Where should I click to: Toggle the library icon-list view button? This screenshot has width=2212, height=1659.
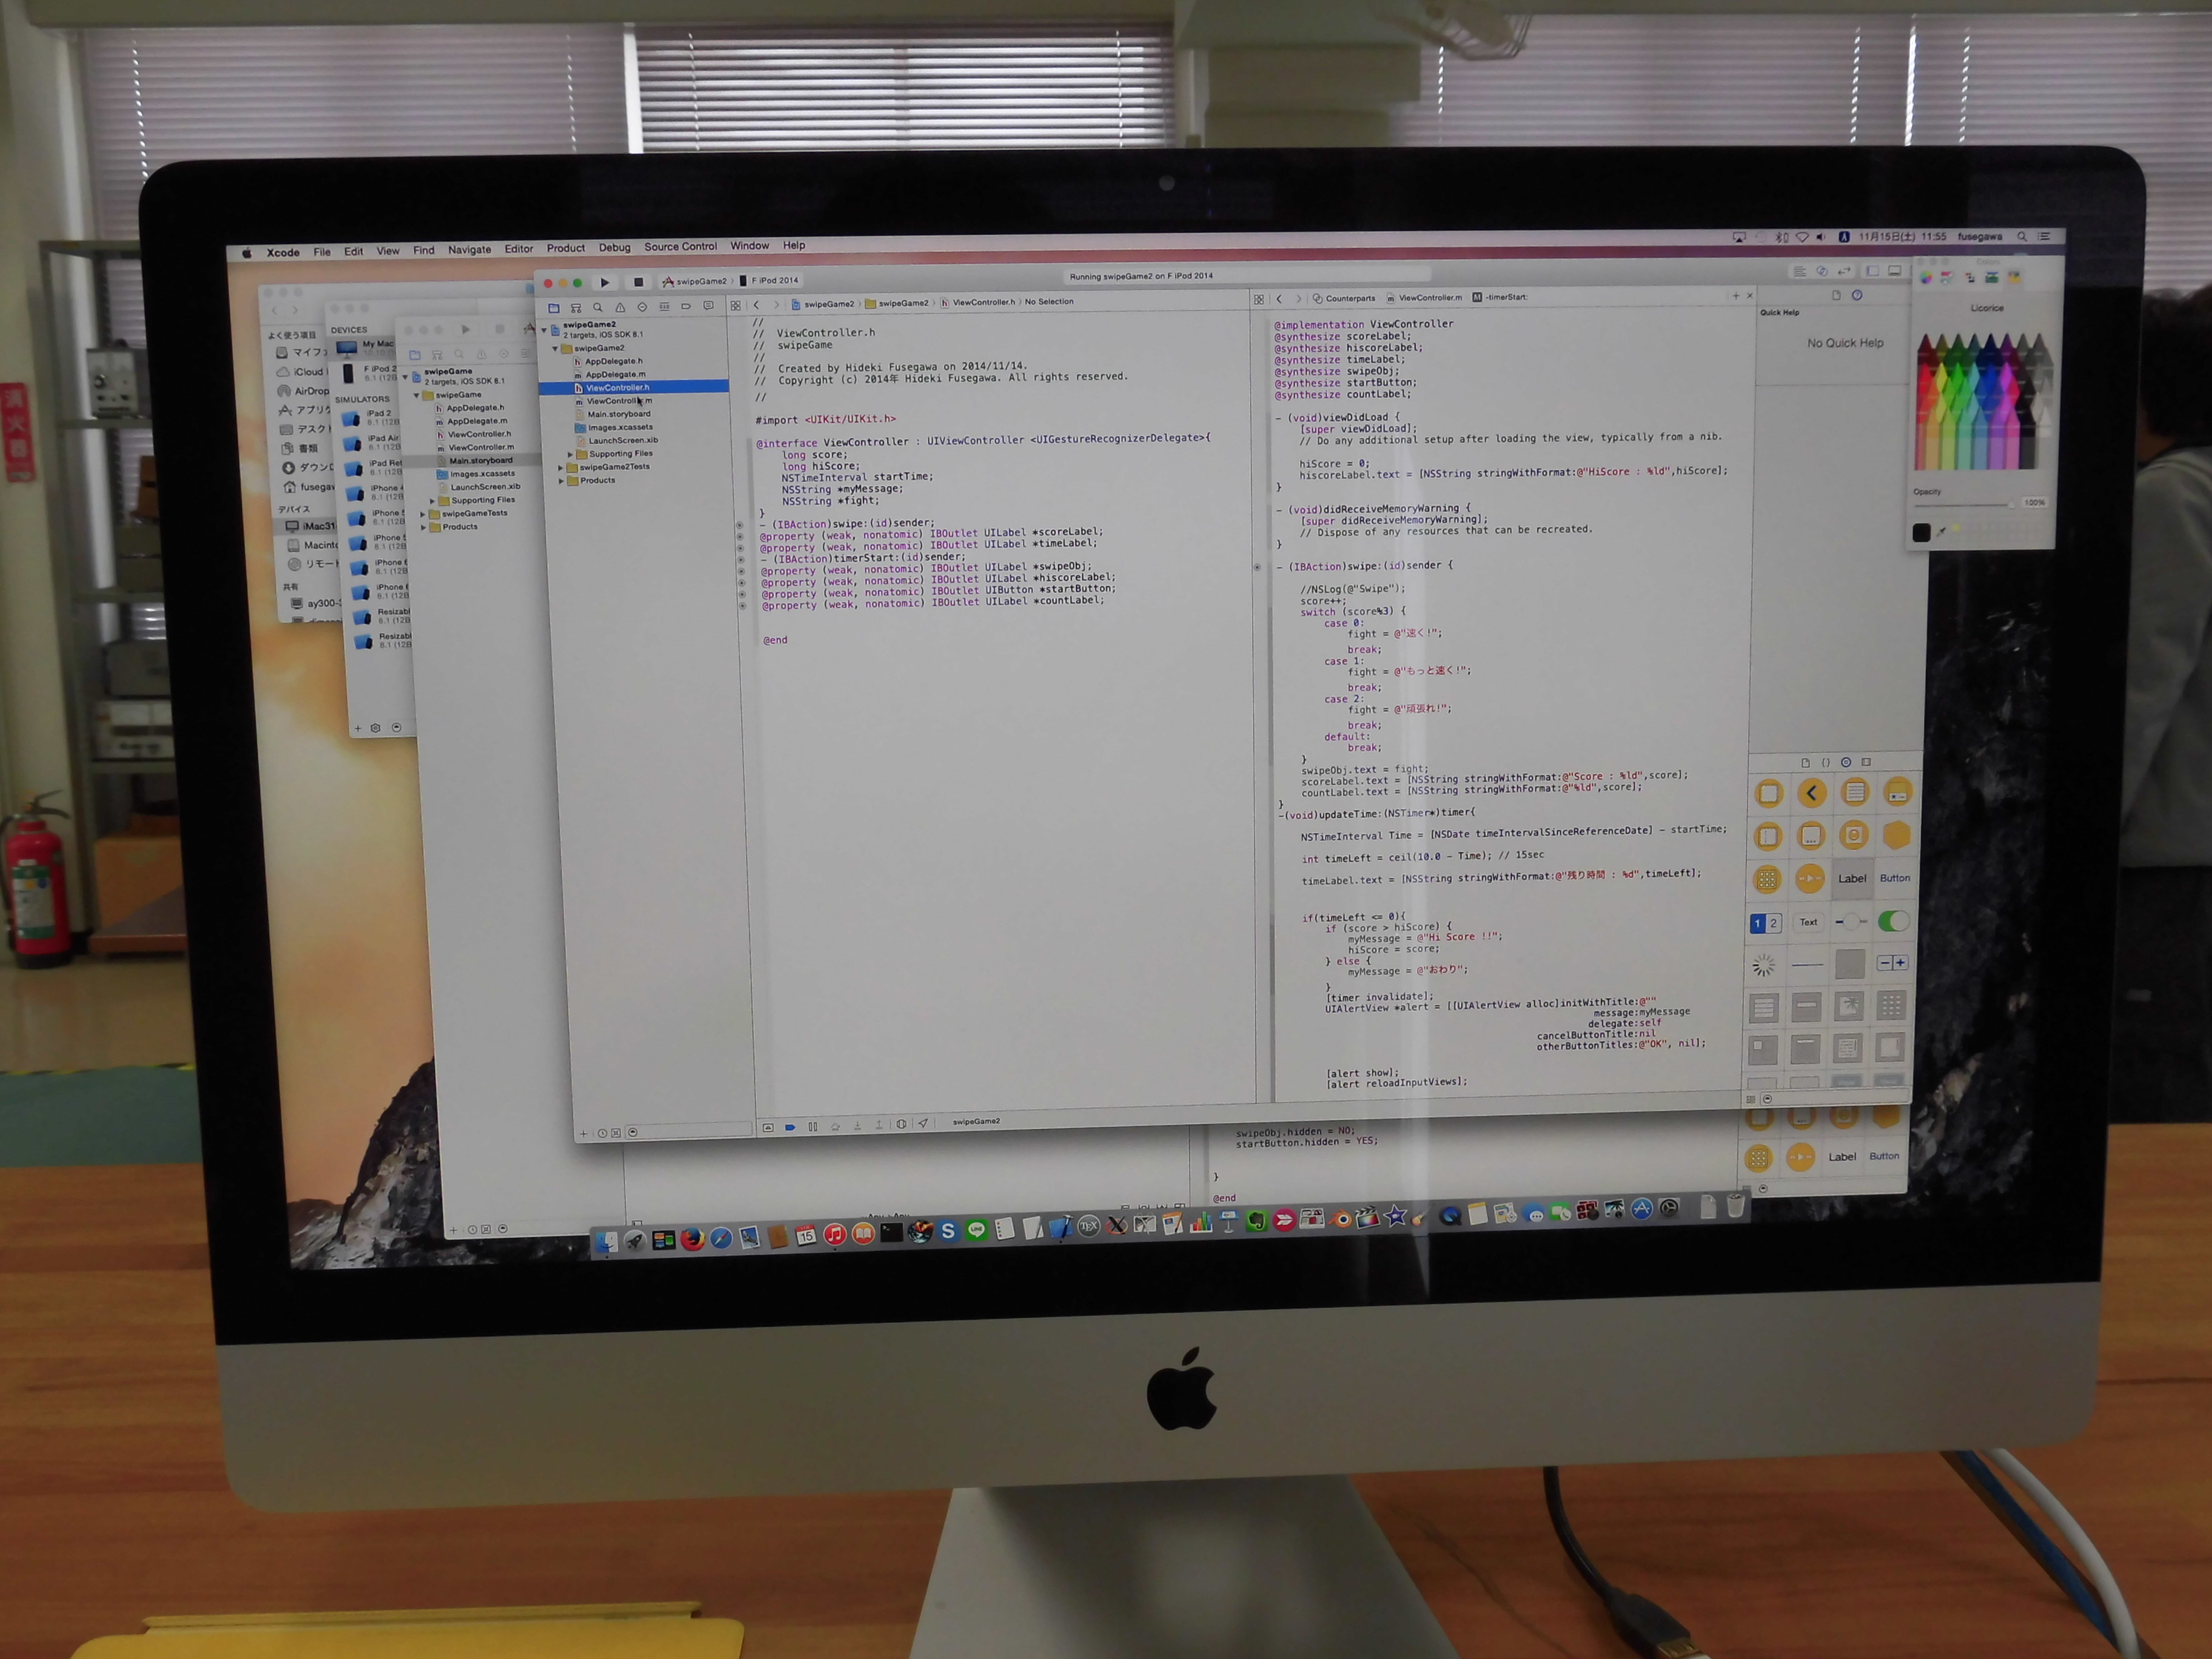coord(1750,1099)
